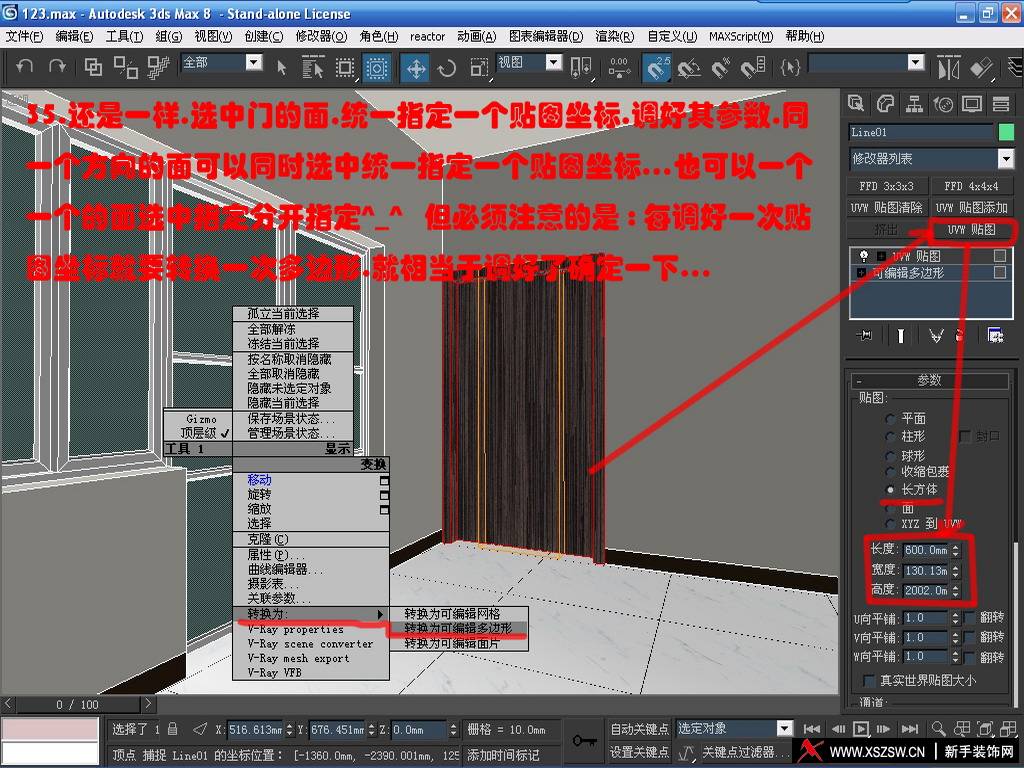Image resolution: width=1024 pixels, height=768 pixels.
Task: Click the 0 / 100 time slider
Action: (77, 705)
